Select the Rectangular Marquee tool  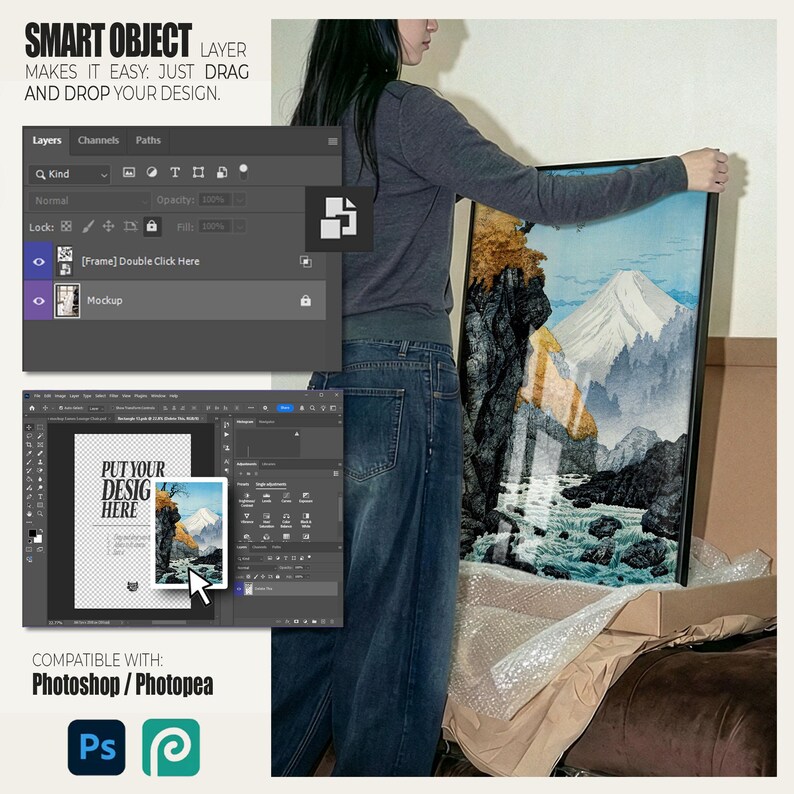click(x=40, y=427)
